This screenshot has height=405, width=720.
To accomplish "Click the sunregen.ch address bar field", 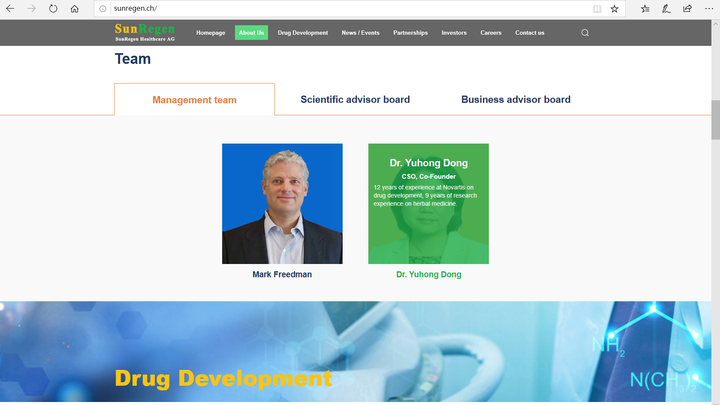I will [x=351, y=9].
